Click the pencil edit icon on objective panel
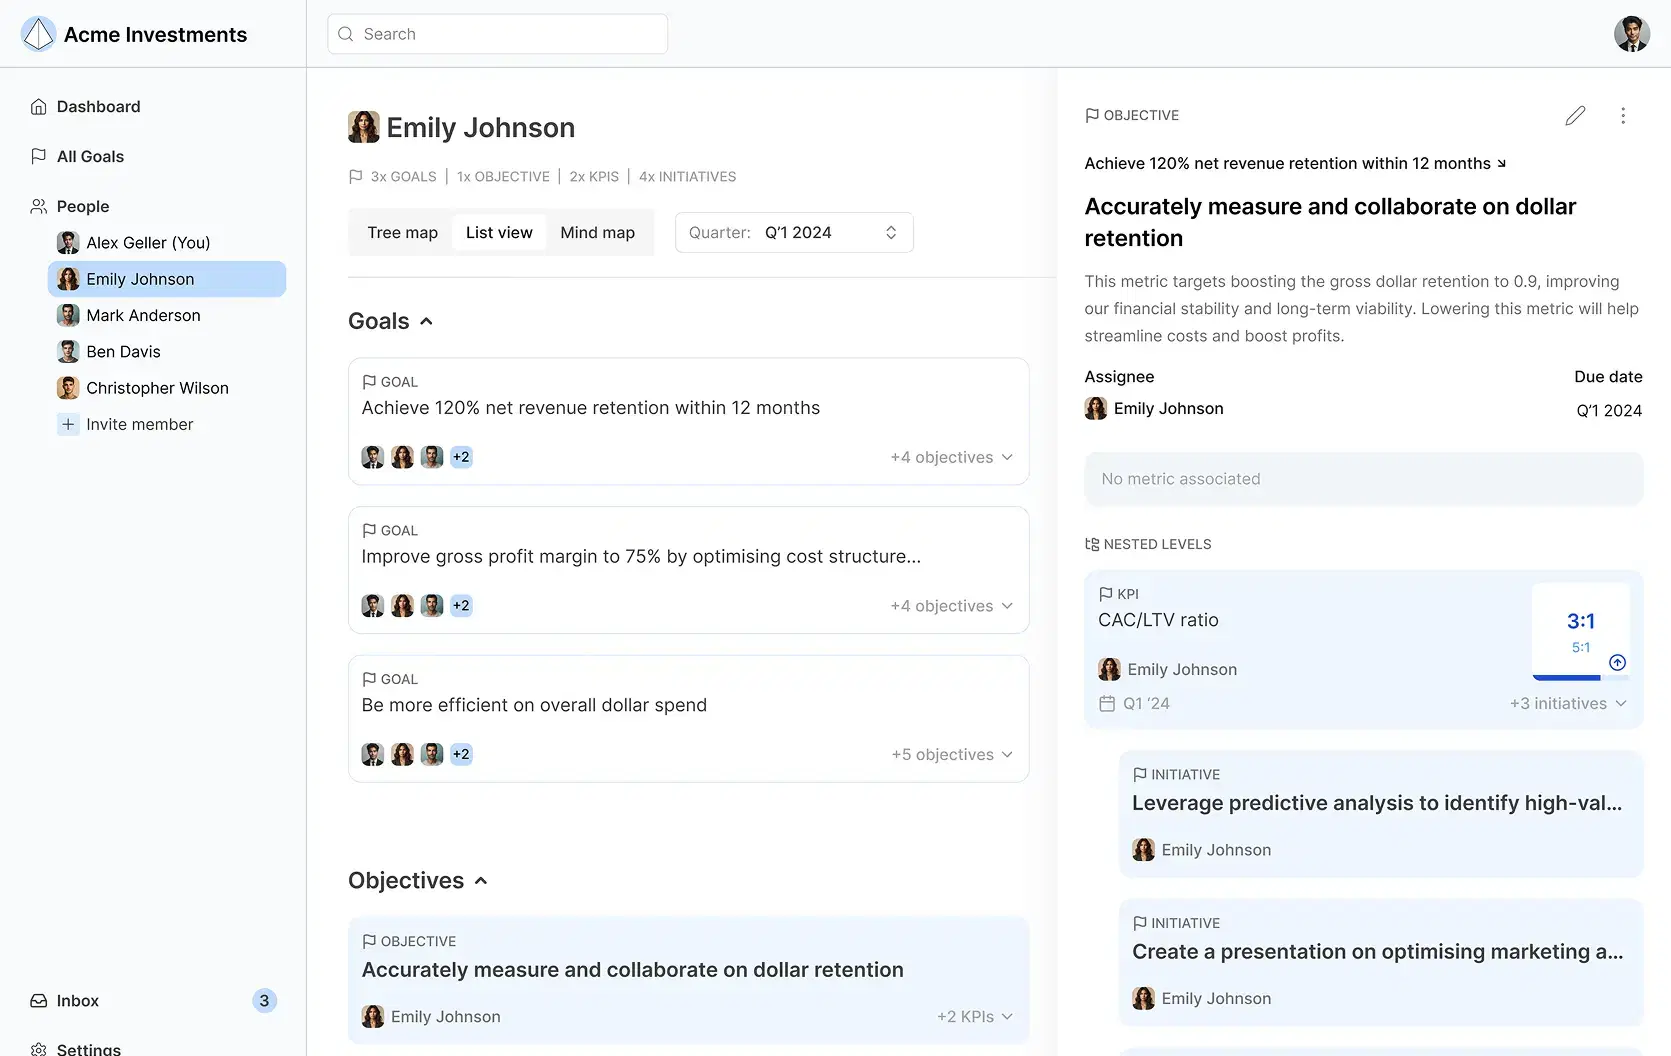Viewport: 1671px width, 1056px height. point(1575,116)
